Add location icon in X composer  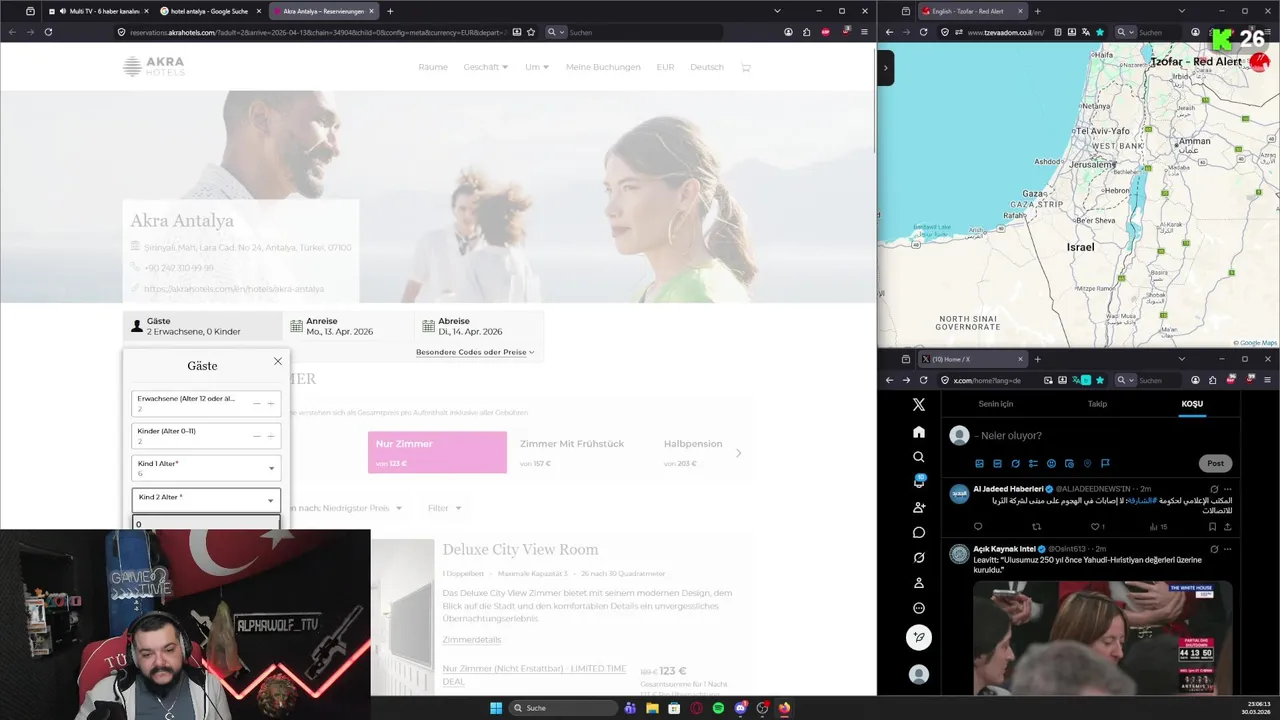coord(1087,464)
